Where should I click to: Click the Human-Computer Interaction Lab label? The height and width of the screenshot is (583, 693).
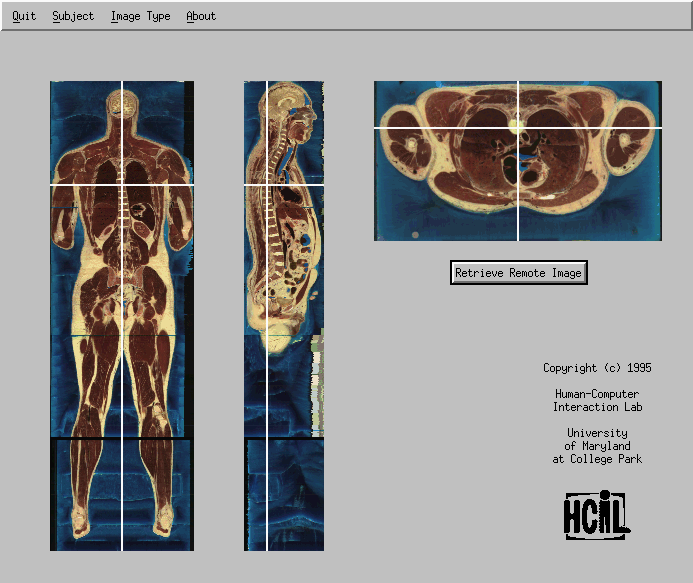(x=597, y=401)
